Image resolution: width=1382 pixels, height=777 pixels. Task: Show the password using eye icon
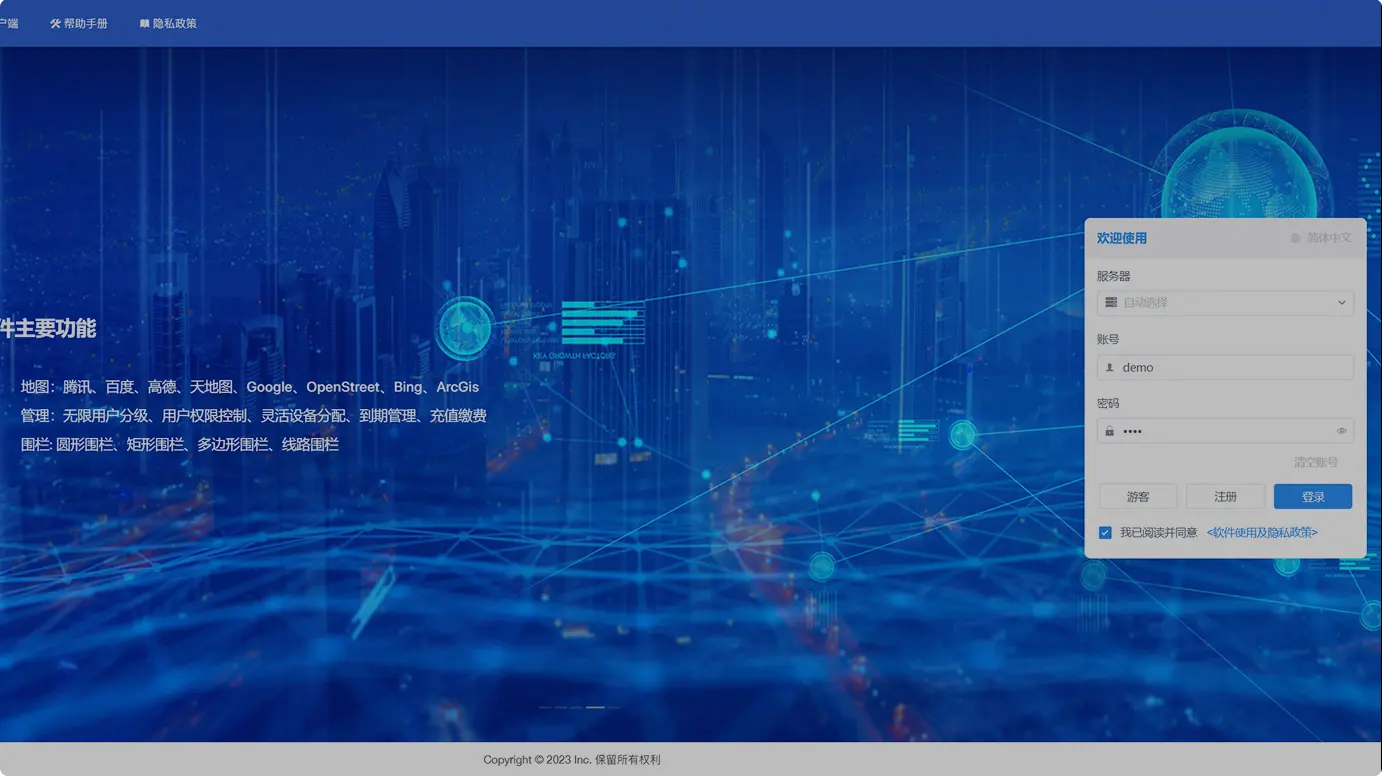point(1341,431)
